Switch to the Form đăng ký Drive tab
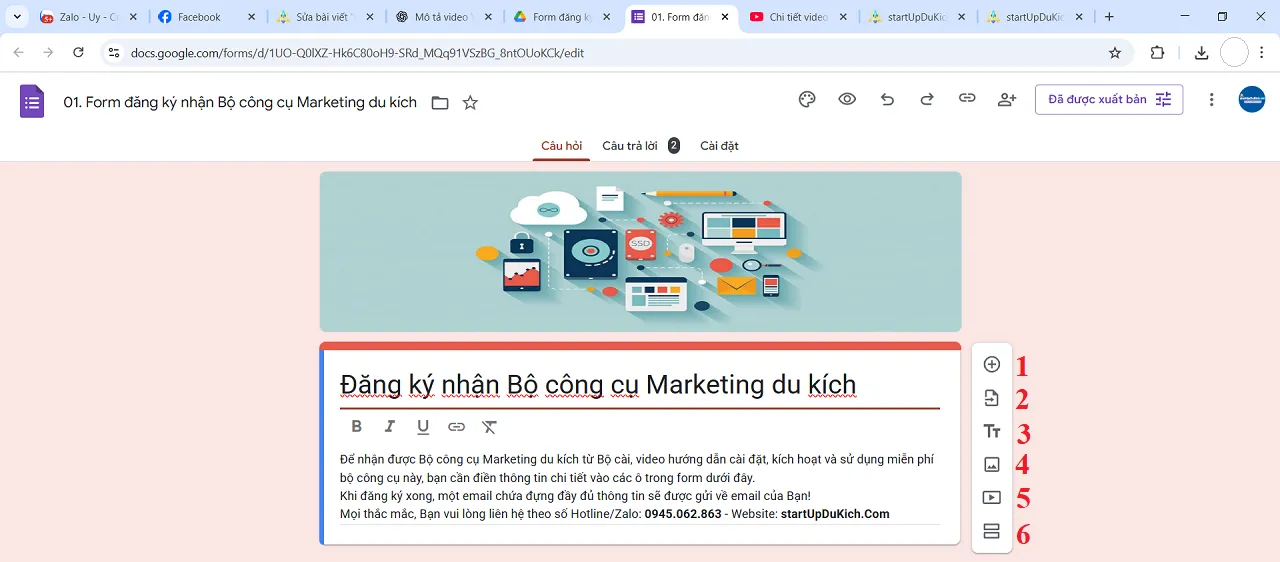The image size is (1280, 562). point(563,17)
